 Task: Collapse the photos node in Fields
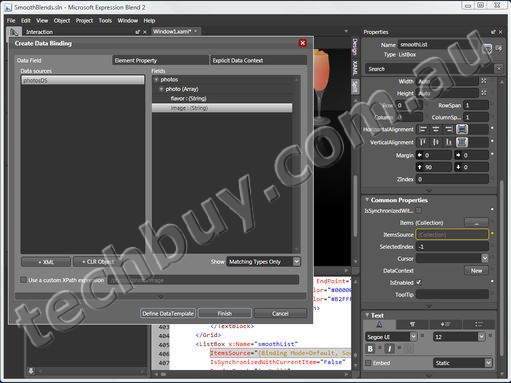tap(156, 80)
